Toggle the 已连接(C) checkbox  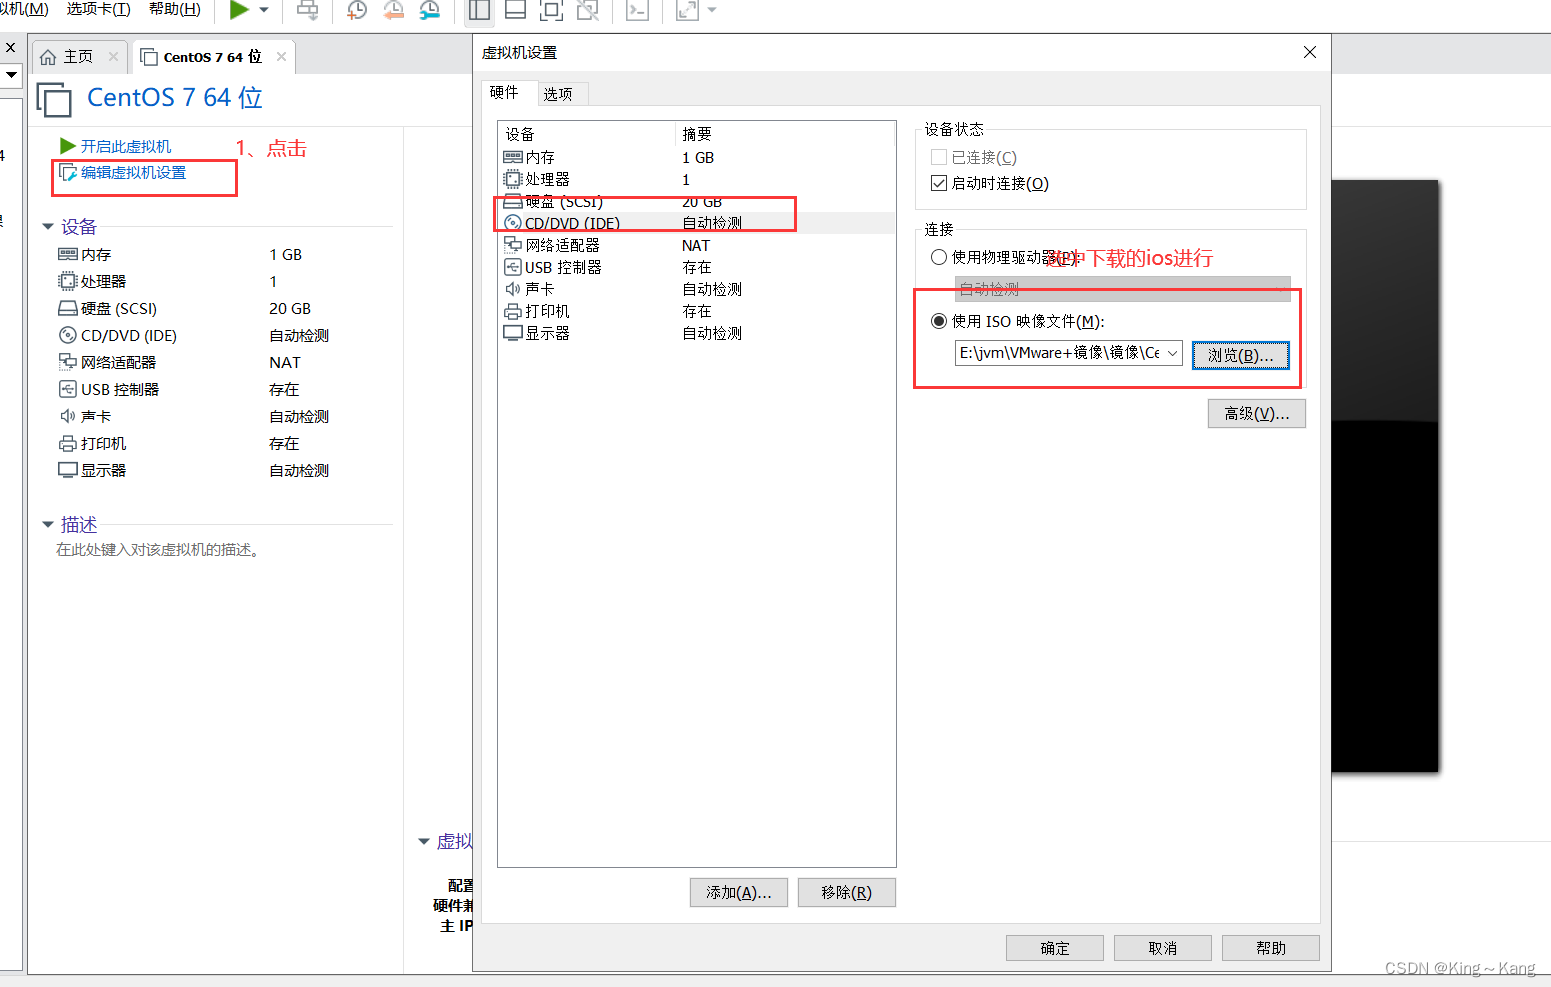(939, 157)
